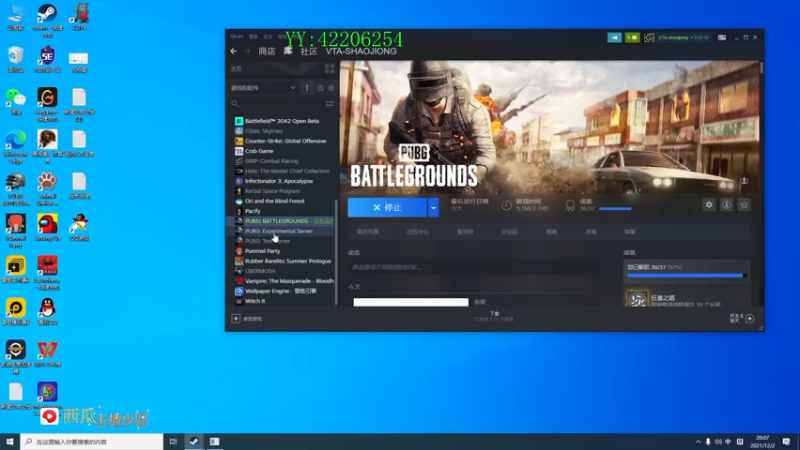Open the 商店 store tab
This screenshot has width=800, height=450.
click(267, 51)
